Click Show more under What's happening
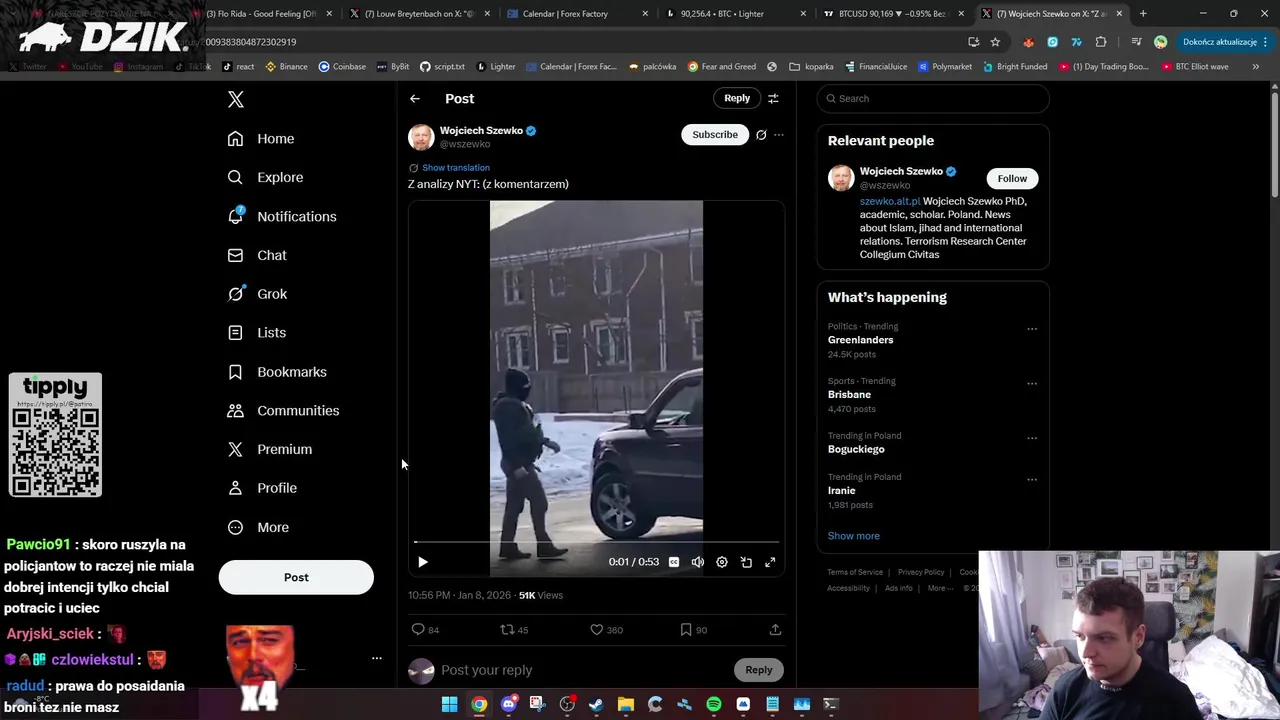The width and height of the screenshot is (1280, 720). [x=853, y=536]
